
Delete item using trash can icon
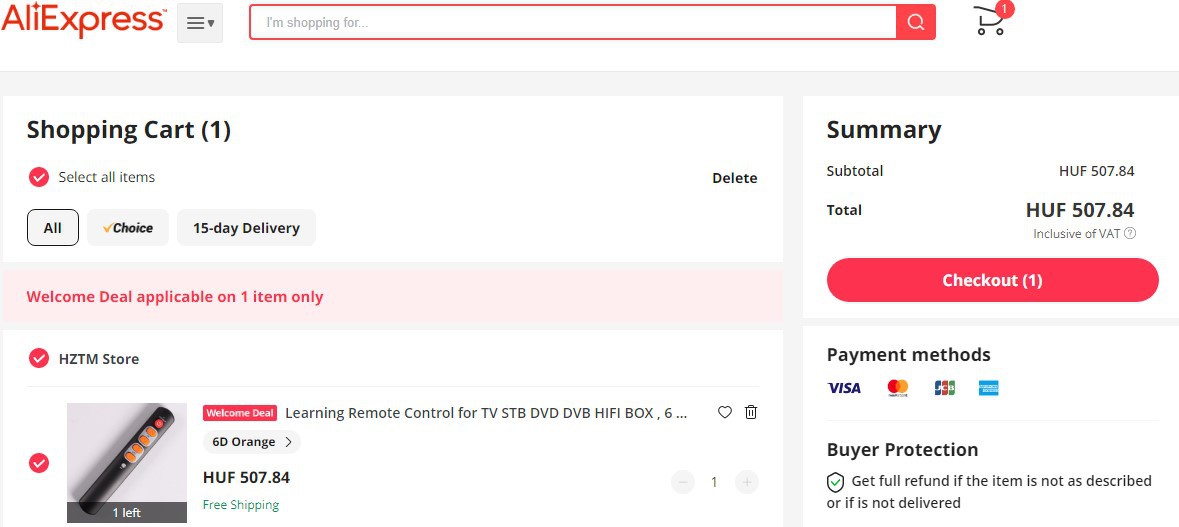click(751, 412)
